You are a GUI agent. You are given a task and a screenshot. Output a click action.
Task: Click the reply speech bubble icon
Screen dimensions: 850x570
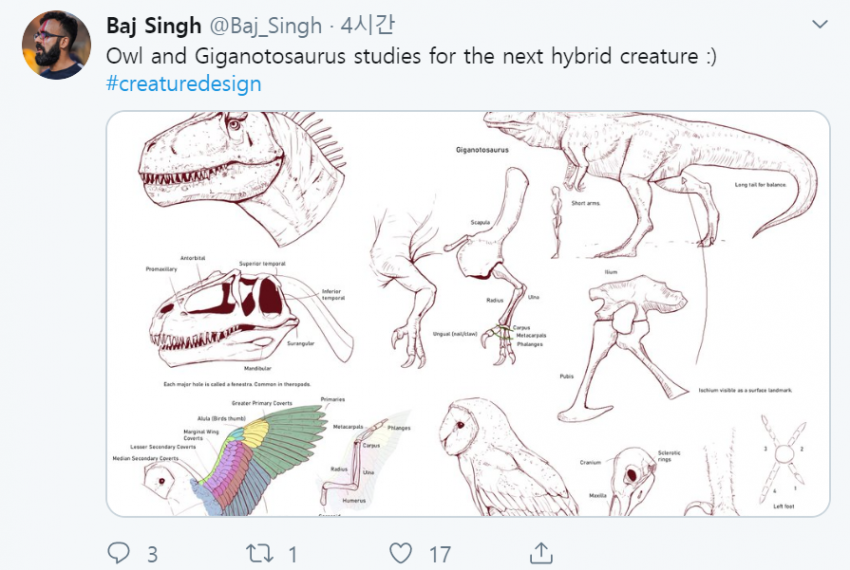(x=119, y=552)
